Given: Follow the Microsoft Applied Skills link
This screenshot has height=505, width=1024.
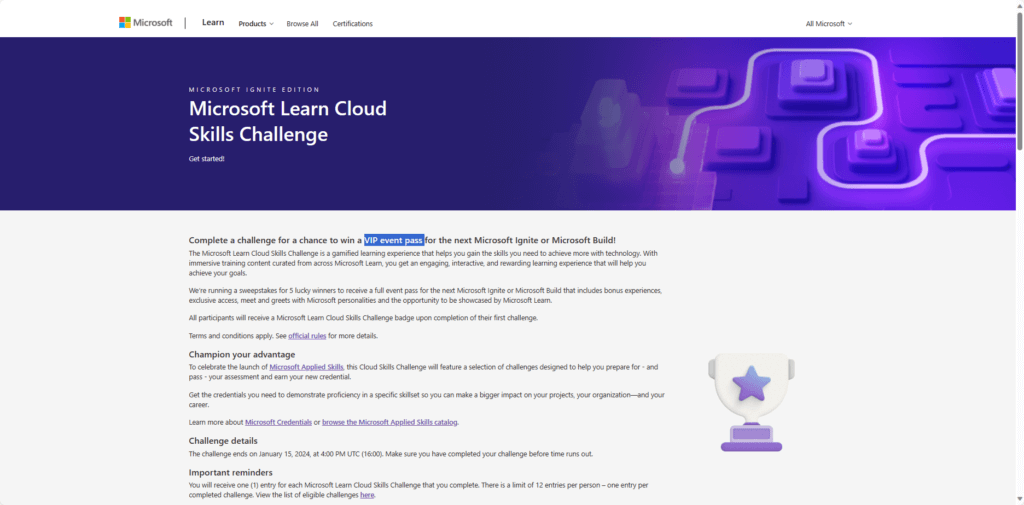Looking at the screenshot, I should coord(306,368).
